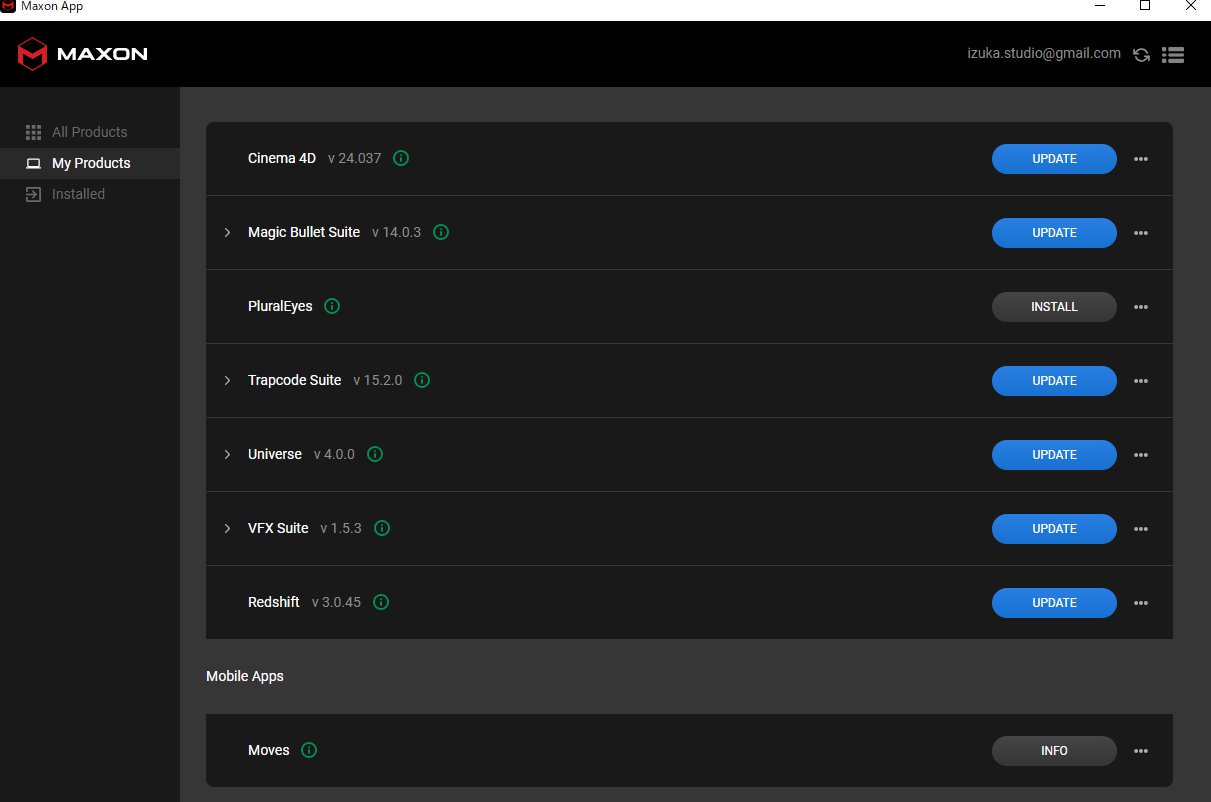
Task: Open the info icon beside Moves
Action: coord(308,750)
